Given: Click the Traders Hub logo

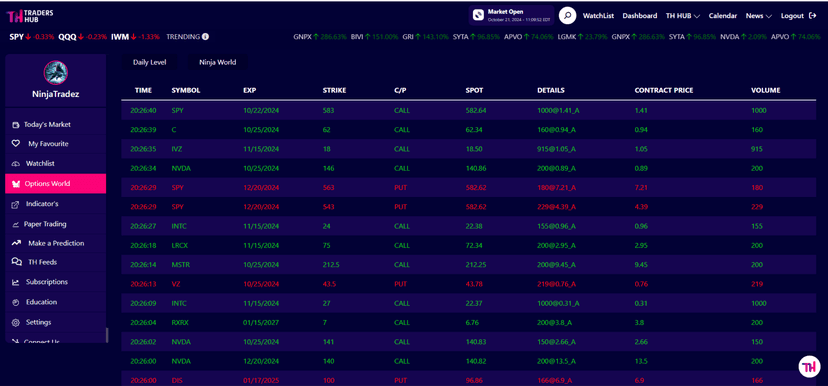Looking at the screenshot, I should point(30,16).
